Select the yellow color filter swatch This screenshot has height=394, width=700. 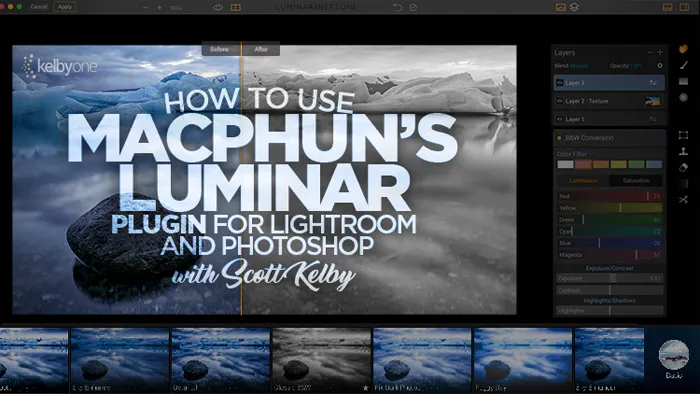(x=618, y=164)
